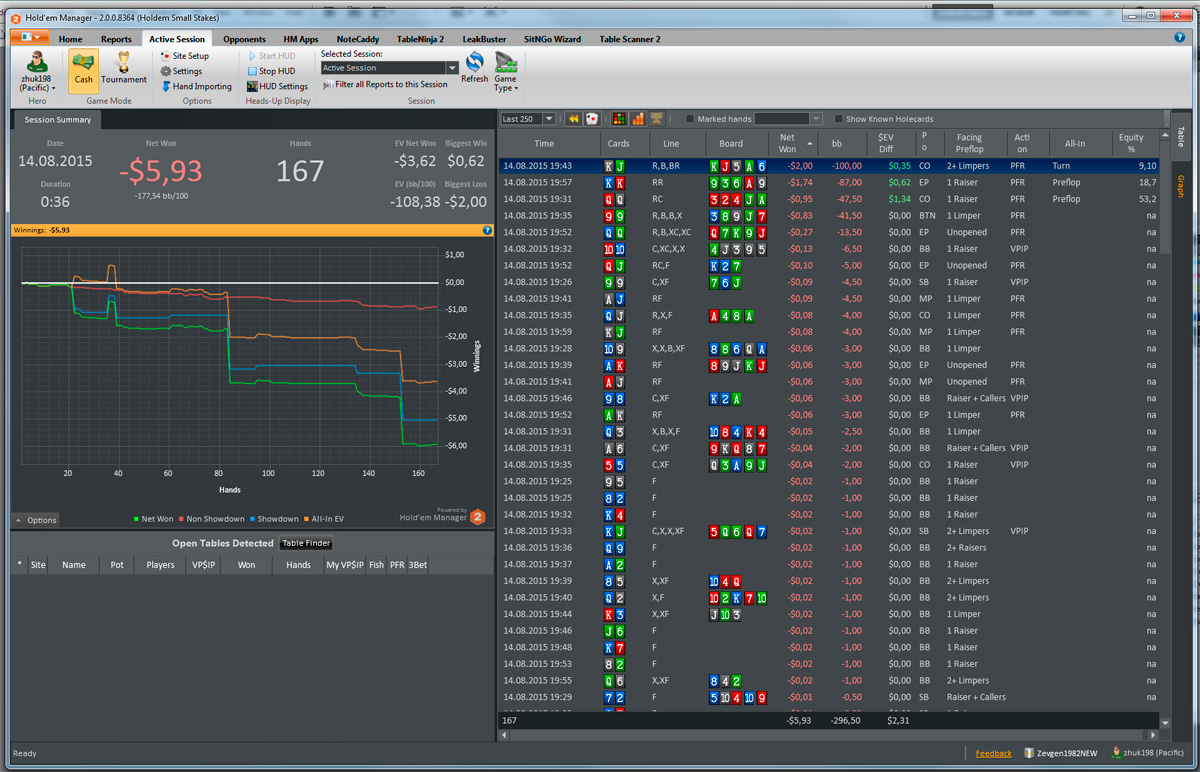
Task: Click the zhuk198 (Pacific) status bar icon
Action: 1115,753
